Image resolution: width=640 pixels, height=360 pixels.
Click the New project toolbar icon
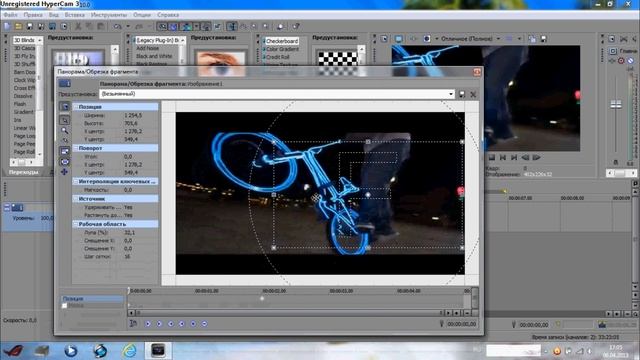(7, 27)
